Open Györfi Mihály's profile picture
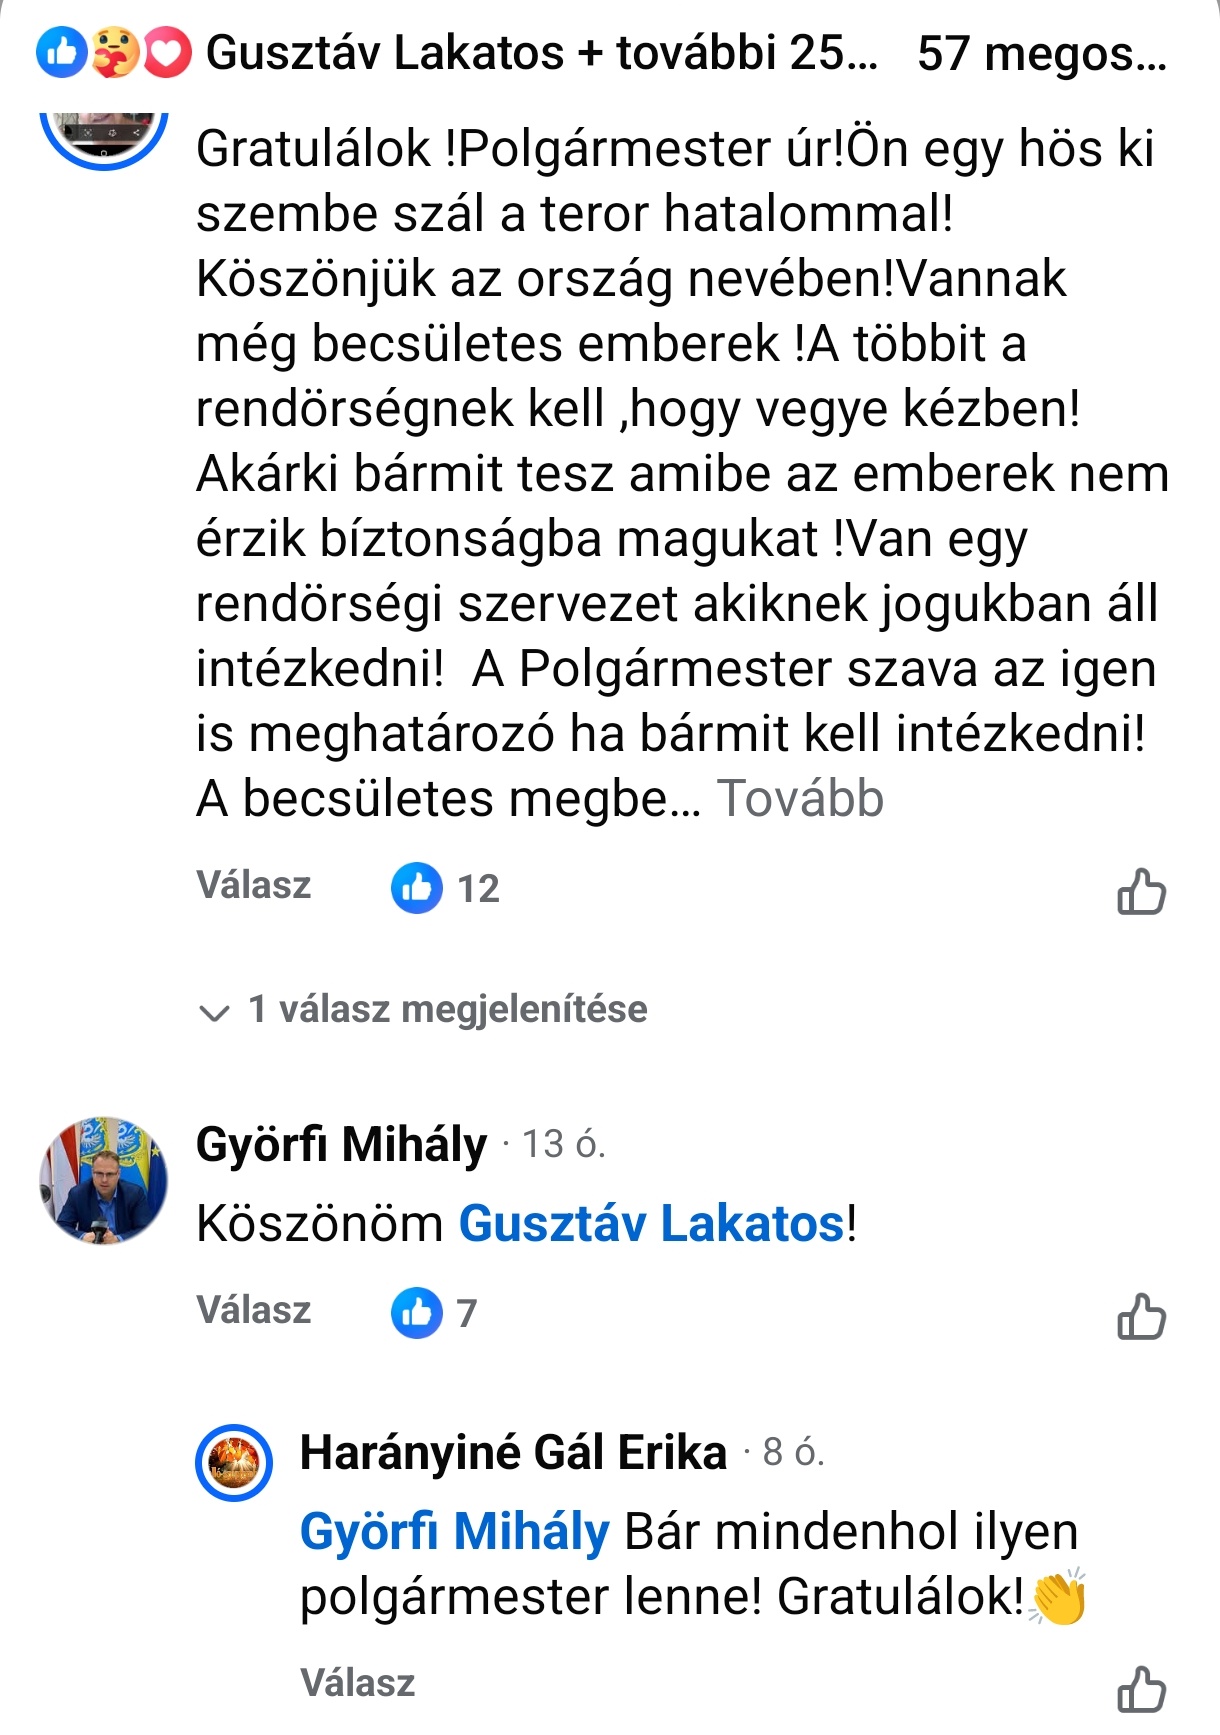1220x1735 pixels. click(103, 1180)
